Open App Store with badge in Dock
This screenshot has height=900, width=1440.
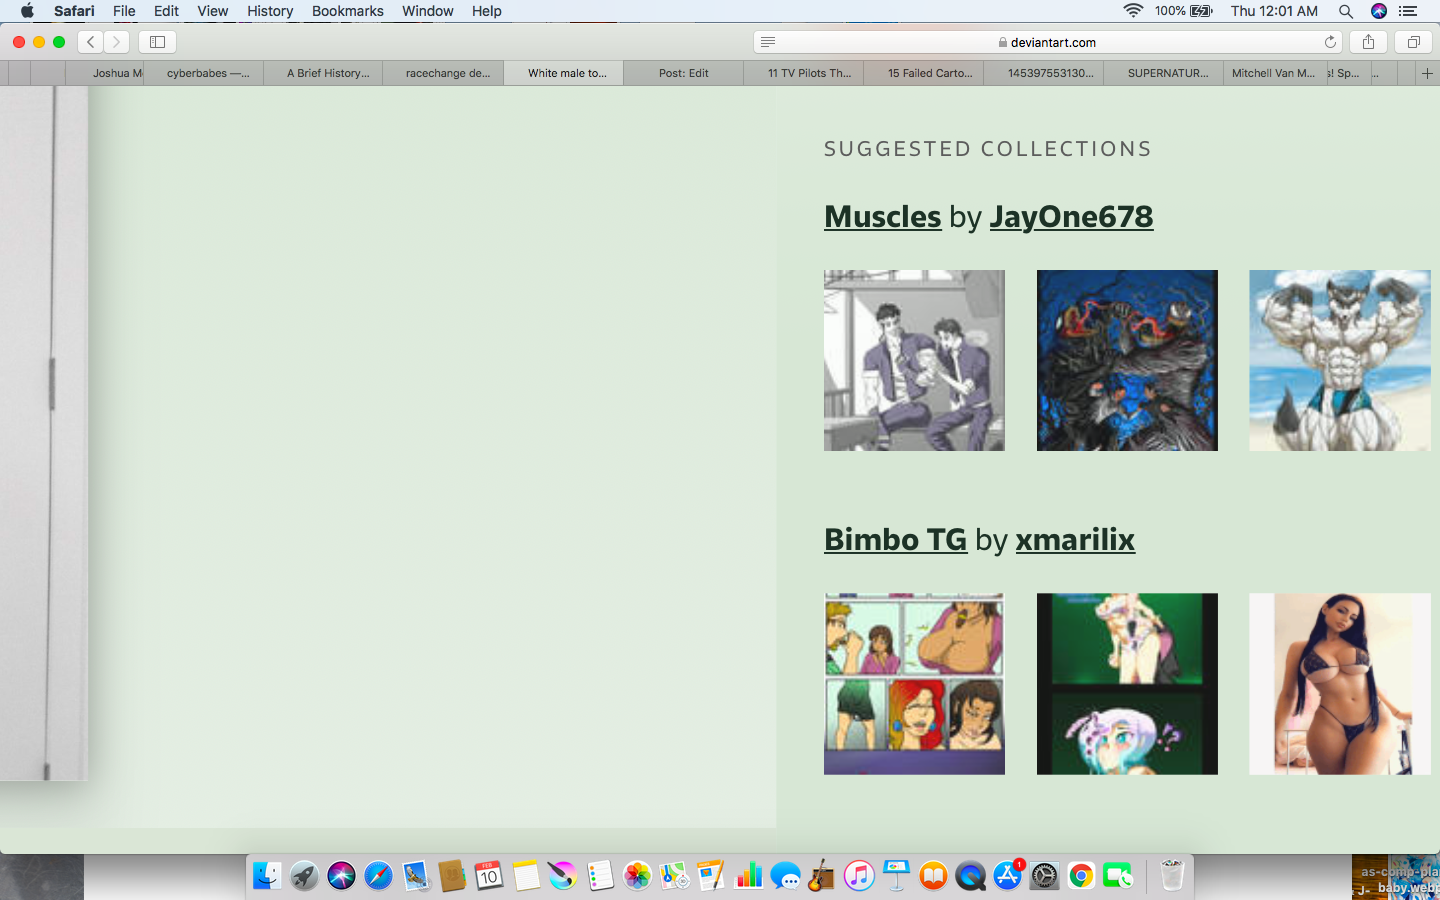point(1007,876)
